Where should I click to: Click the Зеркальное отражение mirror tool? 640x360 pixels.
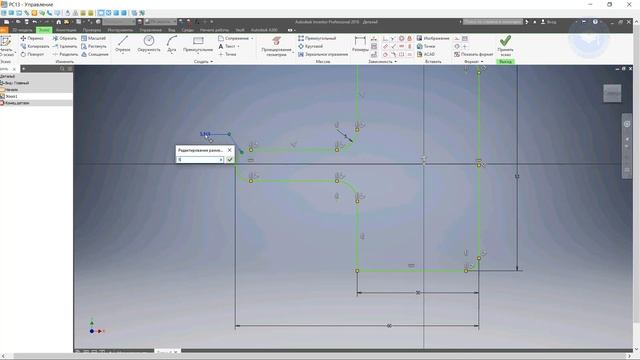(323, 54)
